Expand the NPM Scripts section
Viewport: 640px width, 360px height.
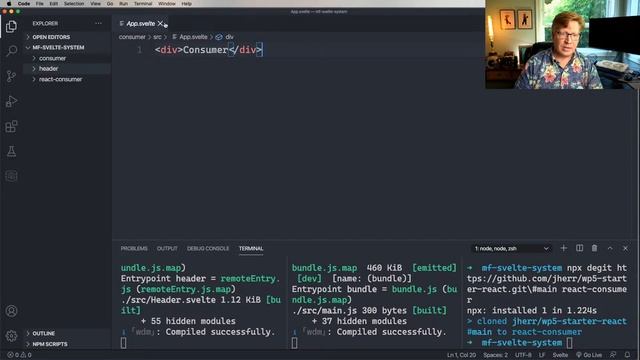pyautogui.click(x=50, y=344)
